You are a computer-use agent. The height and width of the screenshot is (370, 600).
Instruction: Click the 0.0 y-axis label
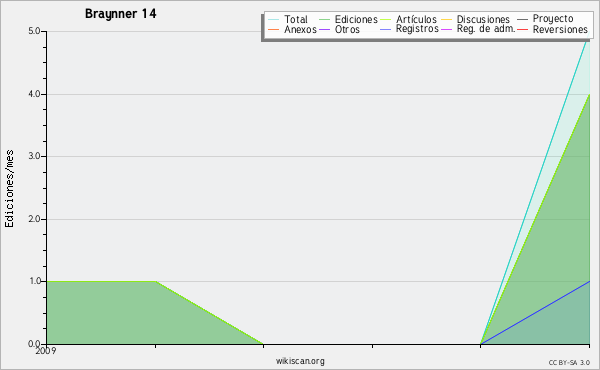[x=34, y=344]
